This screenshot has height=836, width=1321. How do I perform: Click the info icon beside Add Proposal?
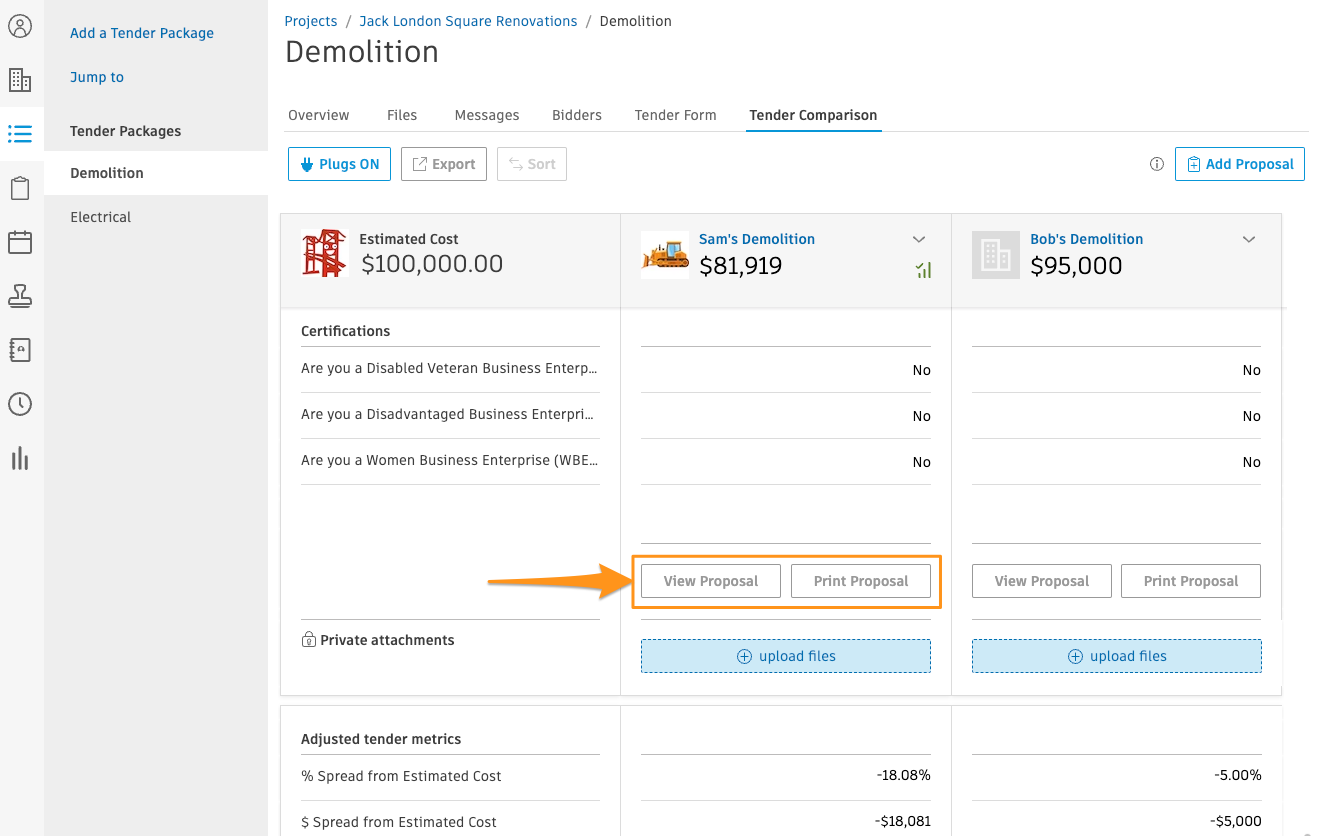(1157, 164)
